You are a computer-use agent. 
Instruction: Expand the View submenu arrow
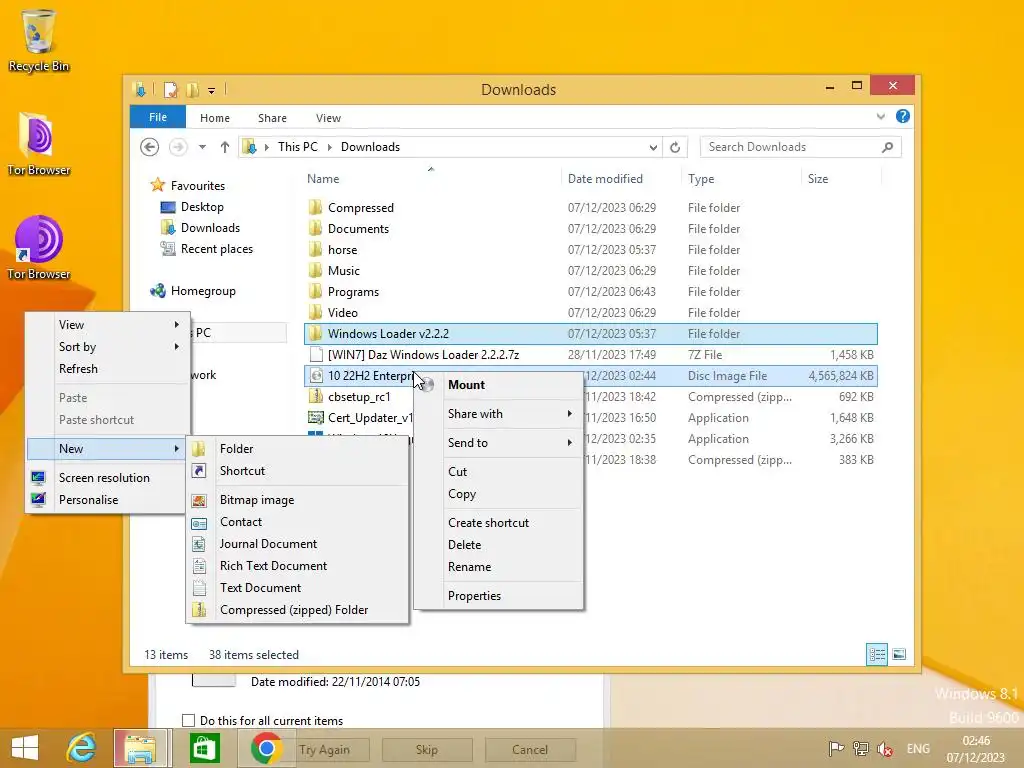(176, 325)
